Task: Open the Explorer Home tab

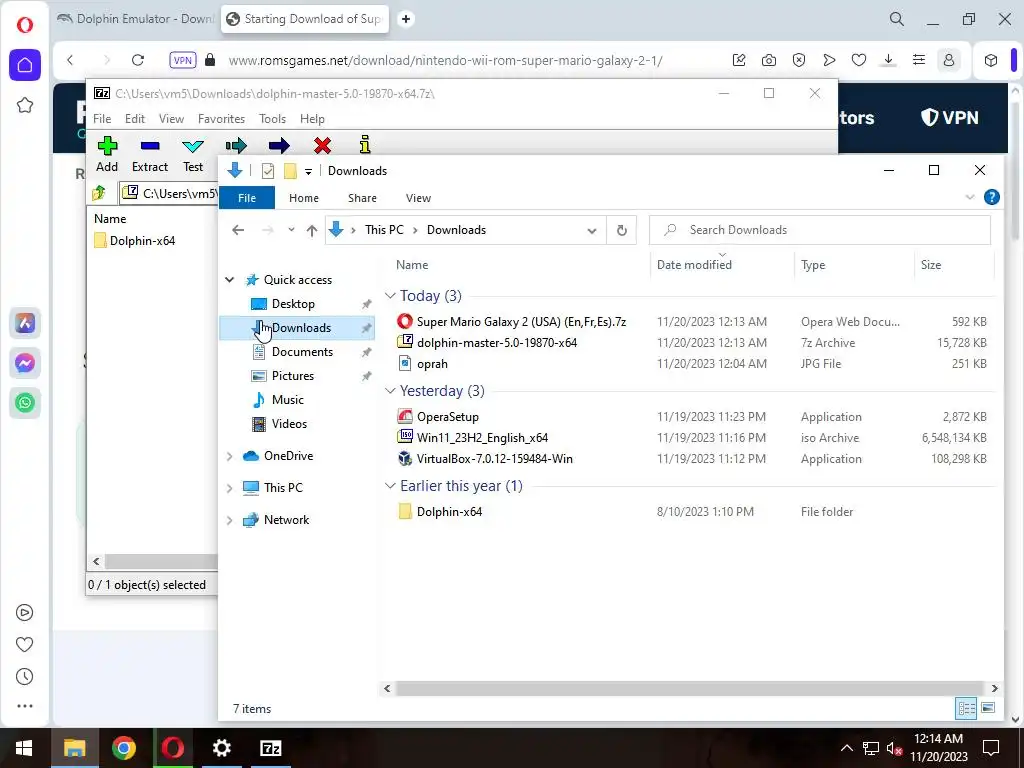Action: click(304, 198)
